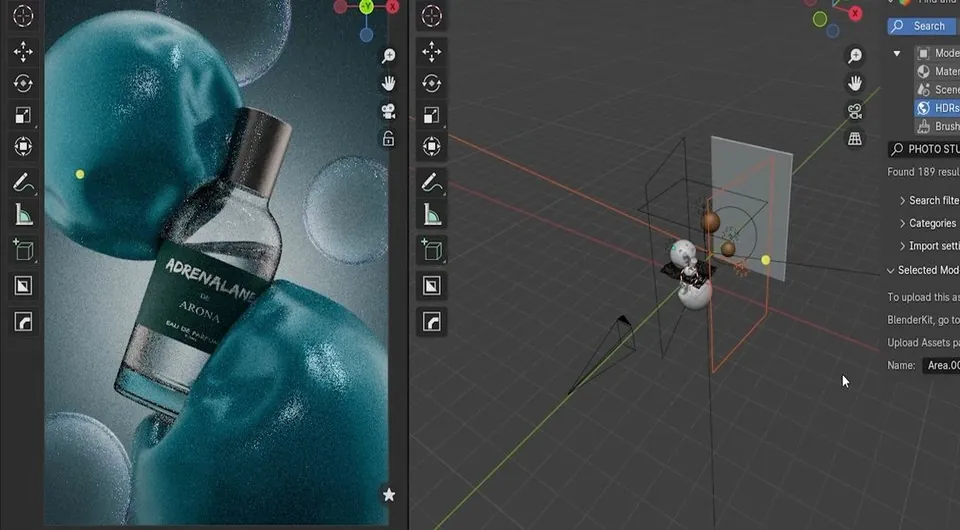Click the blue axis circle on left viewport gizmo
The width and height of the screenshot is (960, 530).
[366, 35]
